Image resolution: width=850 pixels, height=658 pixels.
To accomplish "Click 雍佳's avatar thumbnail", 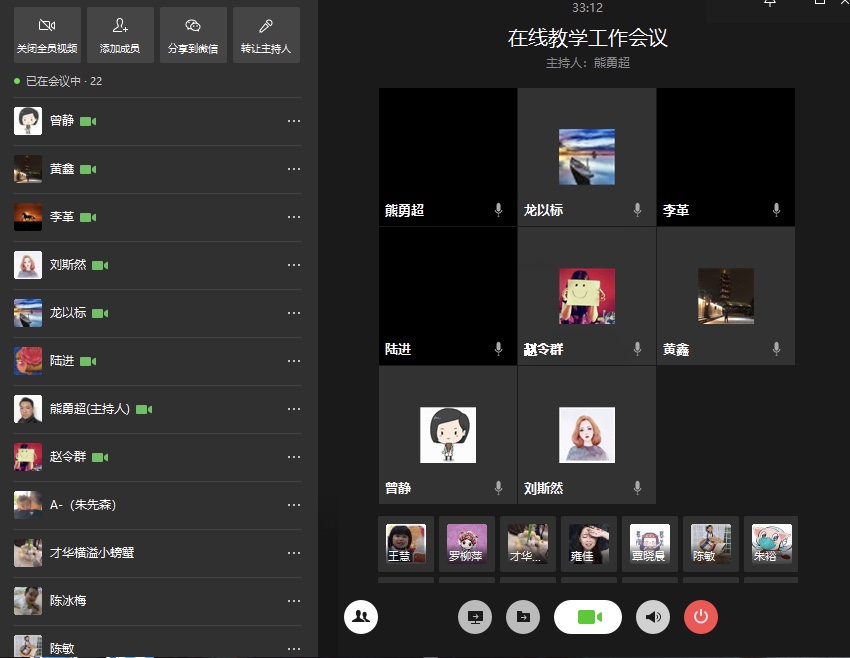I will pyautogui.click(x=588, y=543).
